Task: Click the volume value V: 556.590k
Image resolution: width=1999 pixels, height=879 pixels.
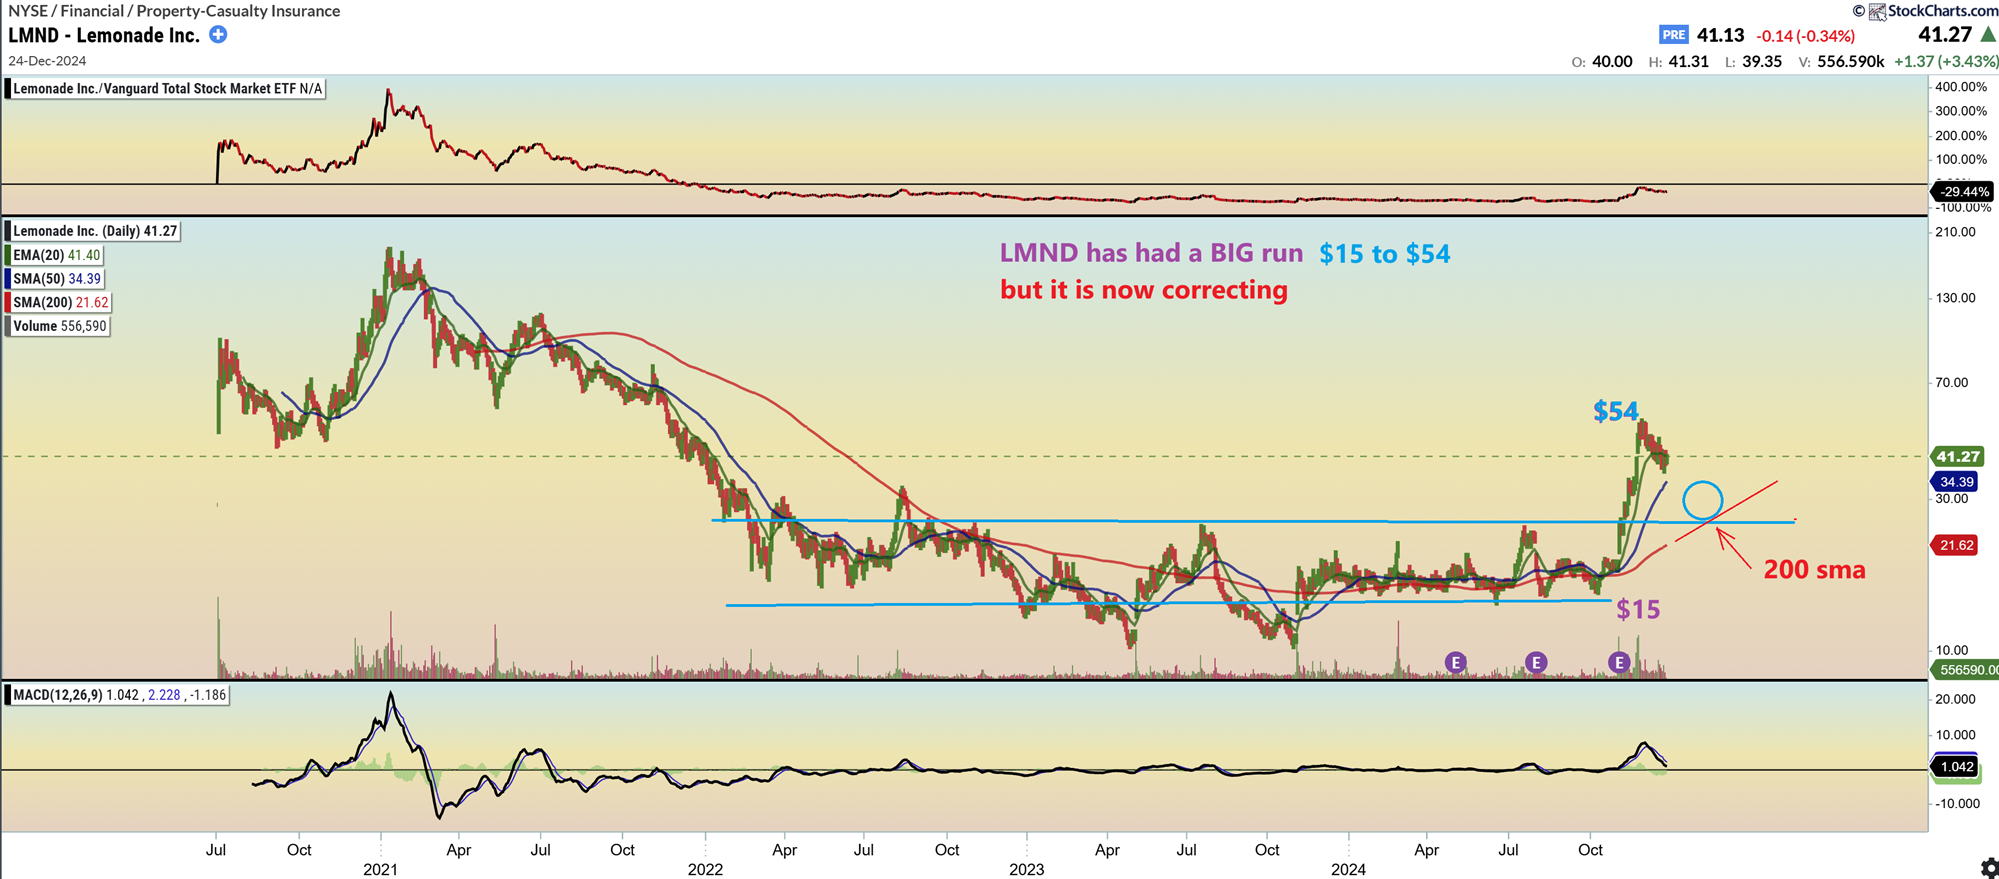Action: 1841,62
